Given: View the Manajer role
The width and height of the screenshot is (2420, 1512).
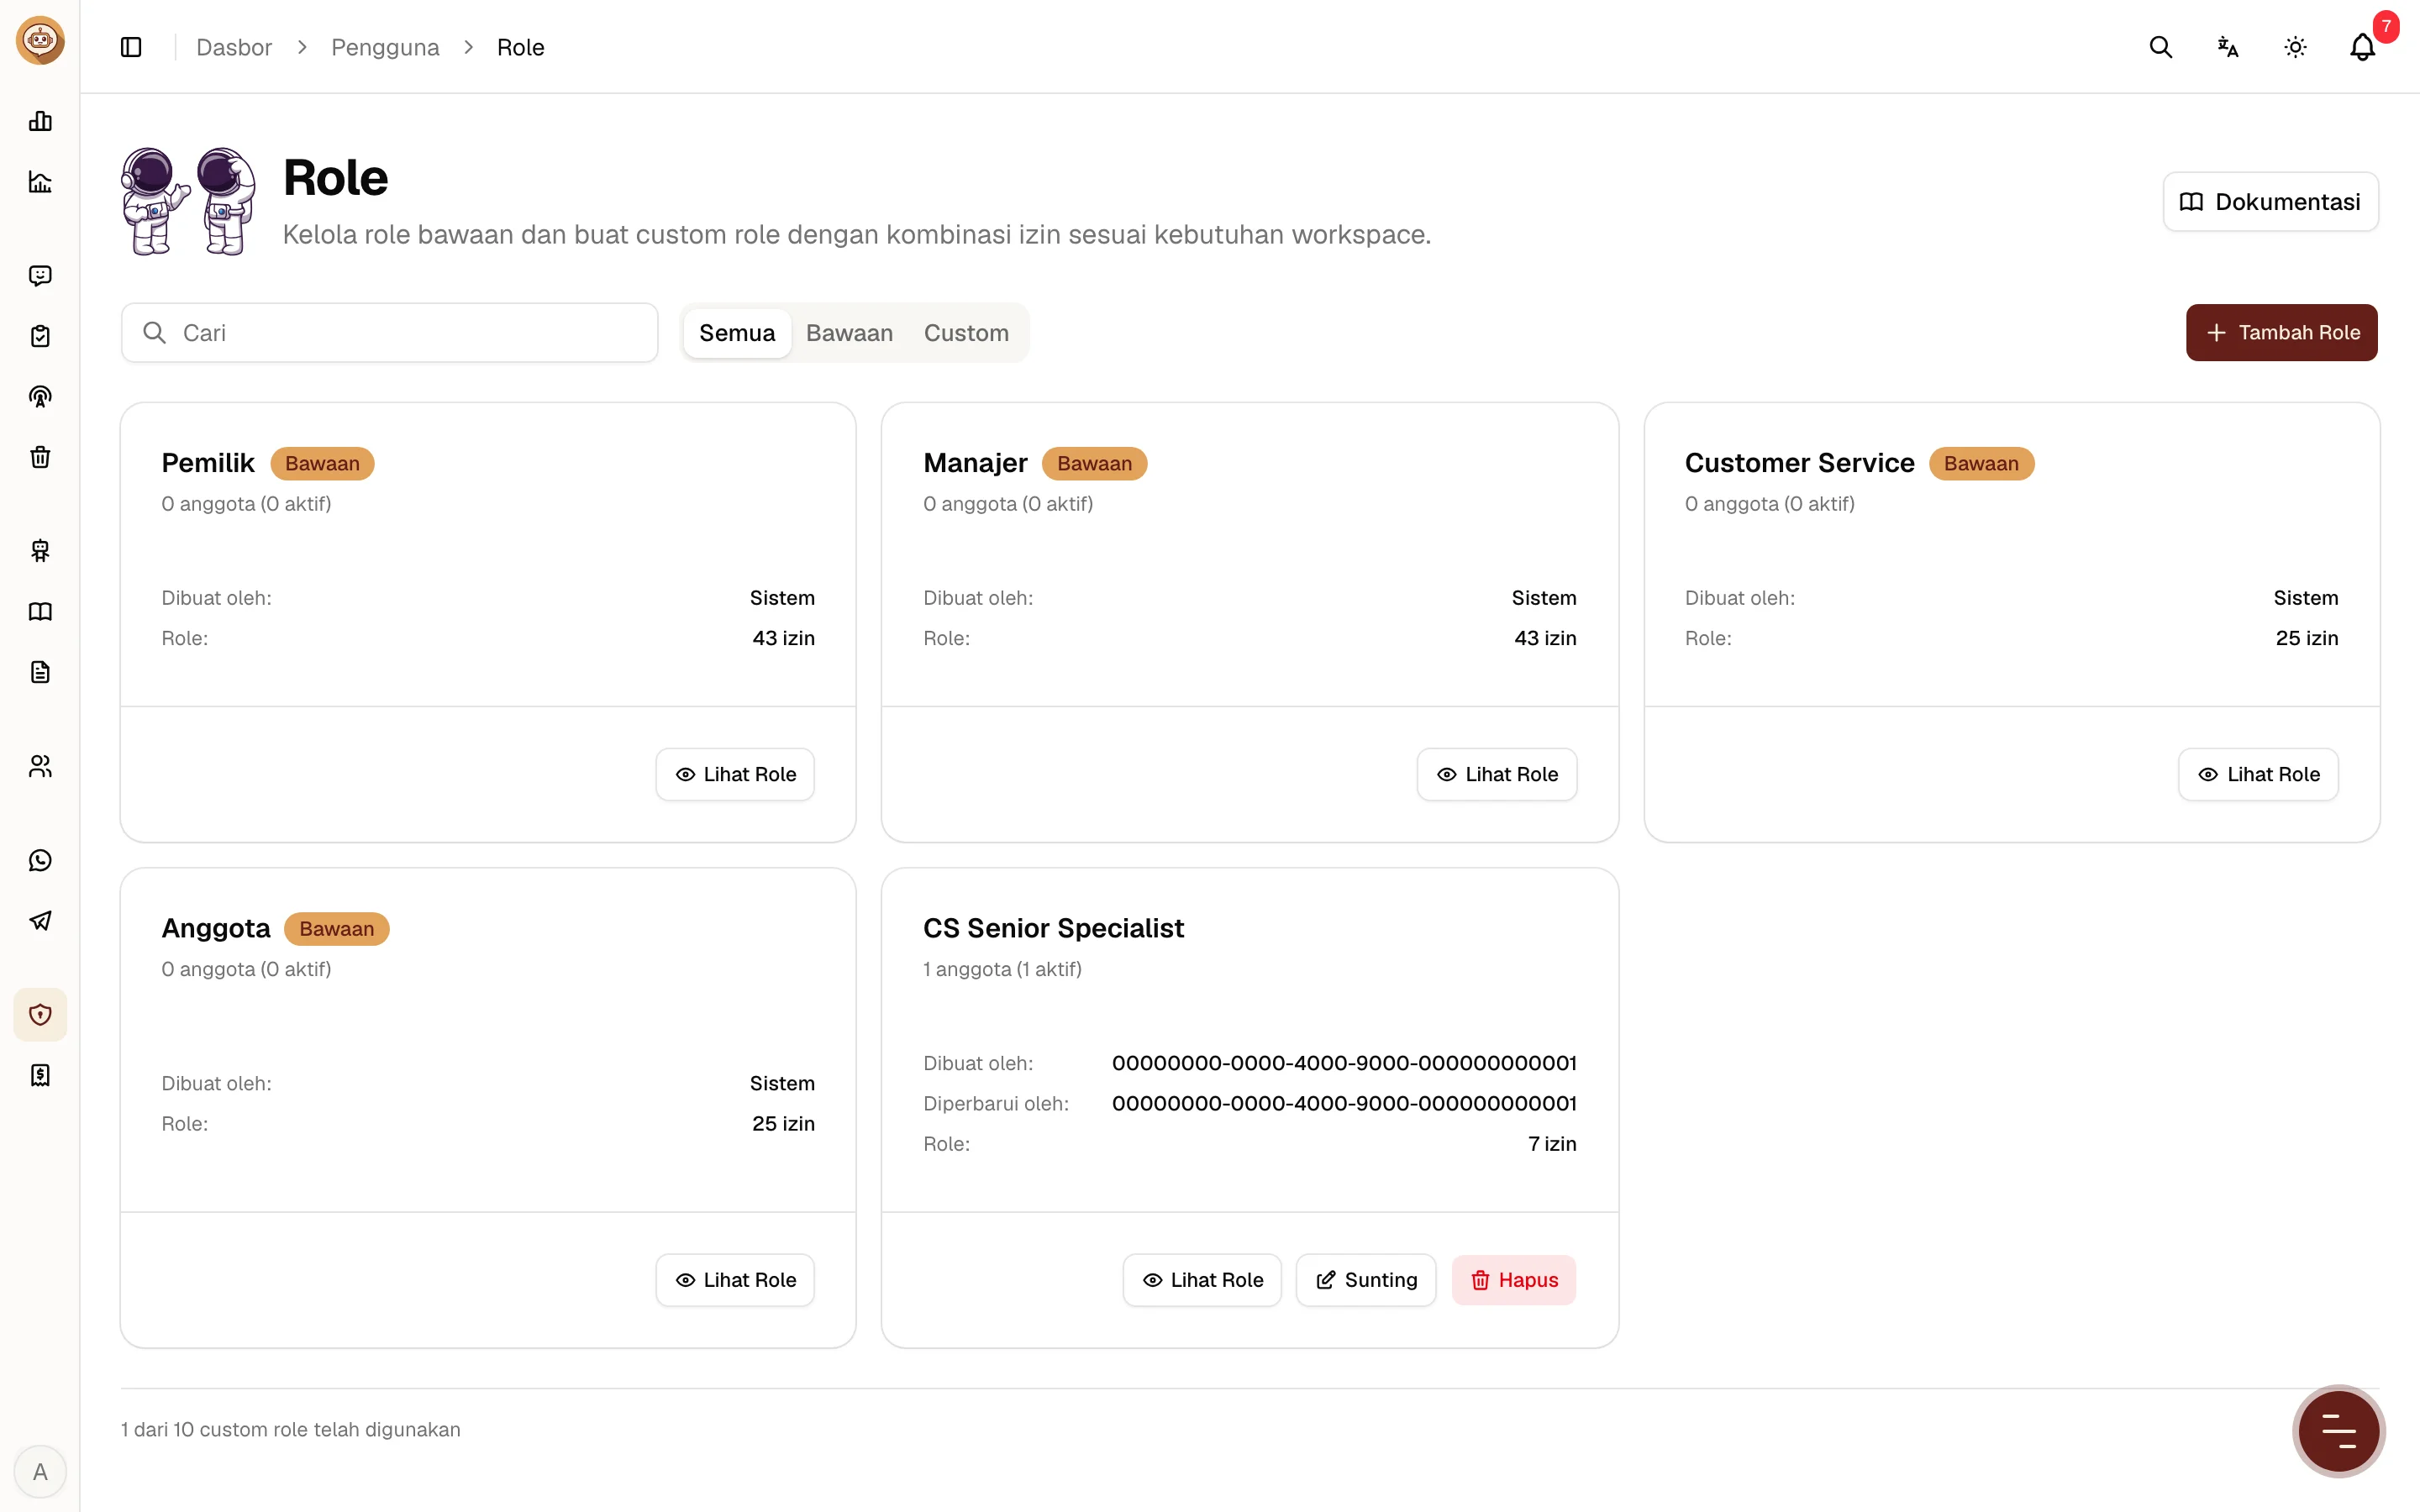Looking at the screenshot, I should click(1497, 774).
